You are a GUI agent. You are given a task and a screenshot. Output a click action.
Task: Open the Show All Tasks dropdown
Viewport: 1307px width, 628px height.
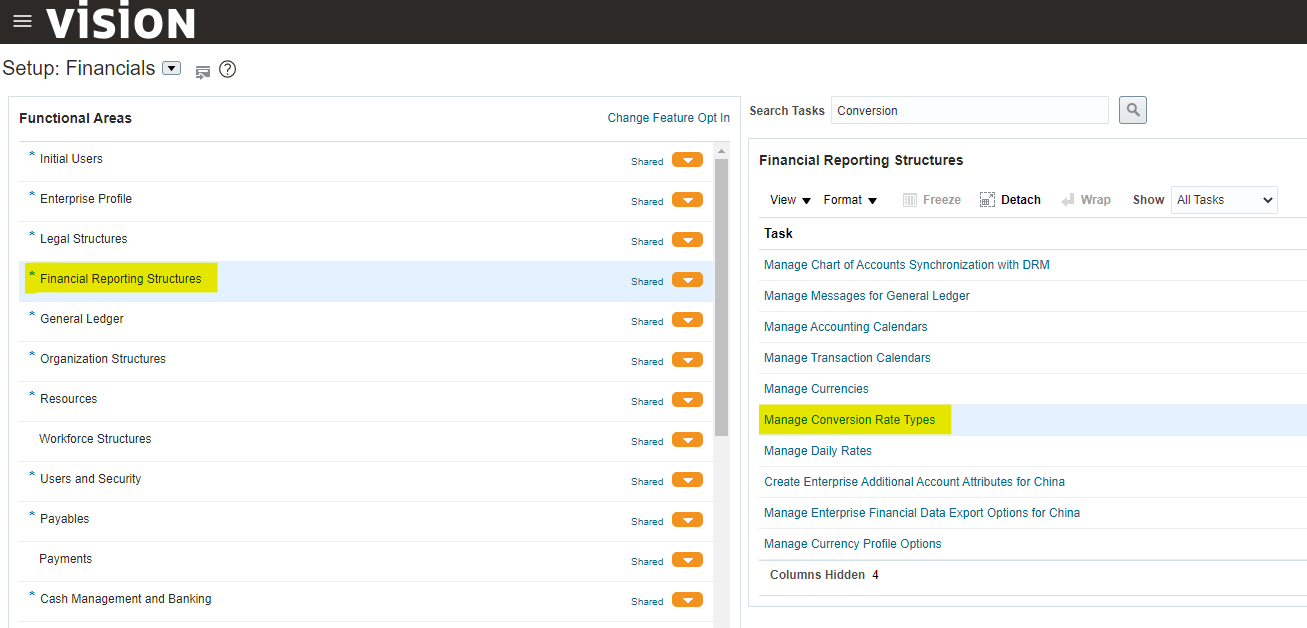1226,200
